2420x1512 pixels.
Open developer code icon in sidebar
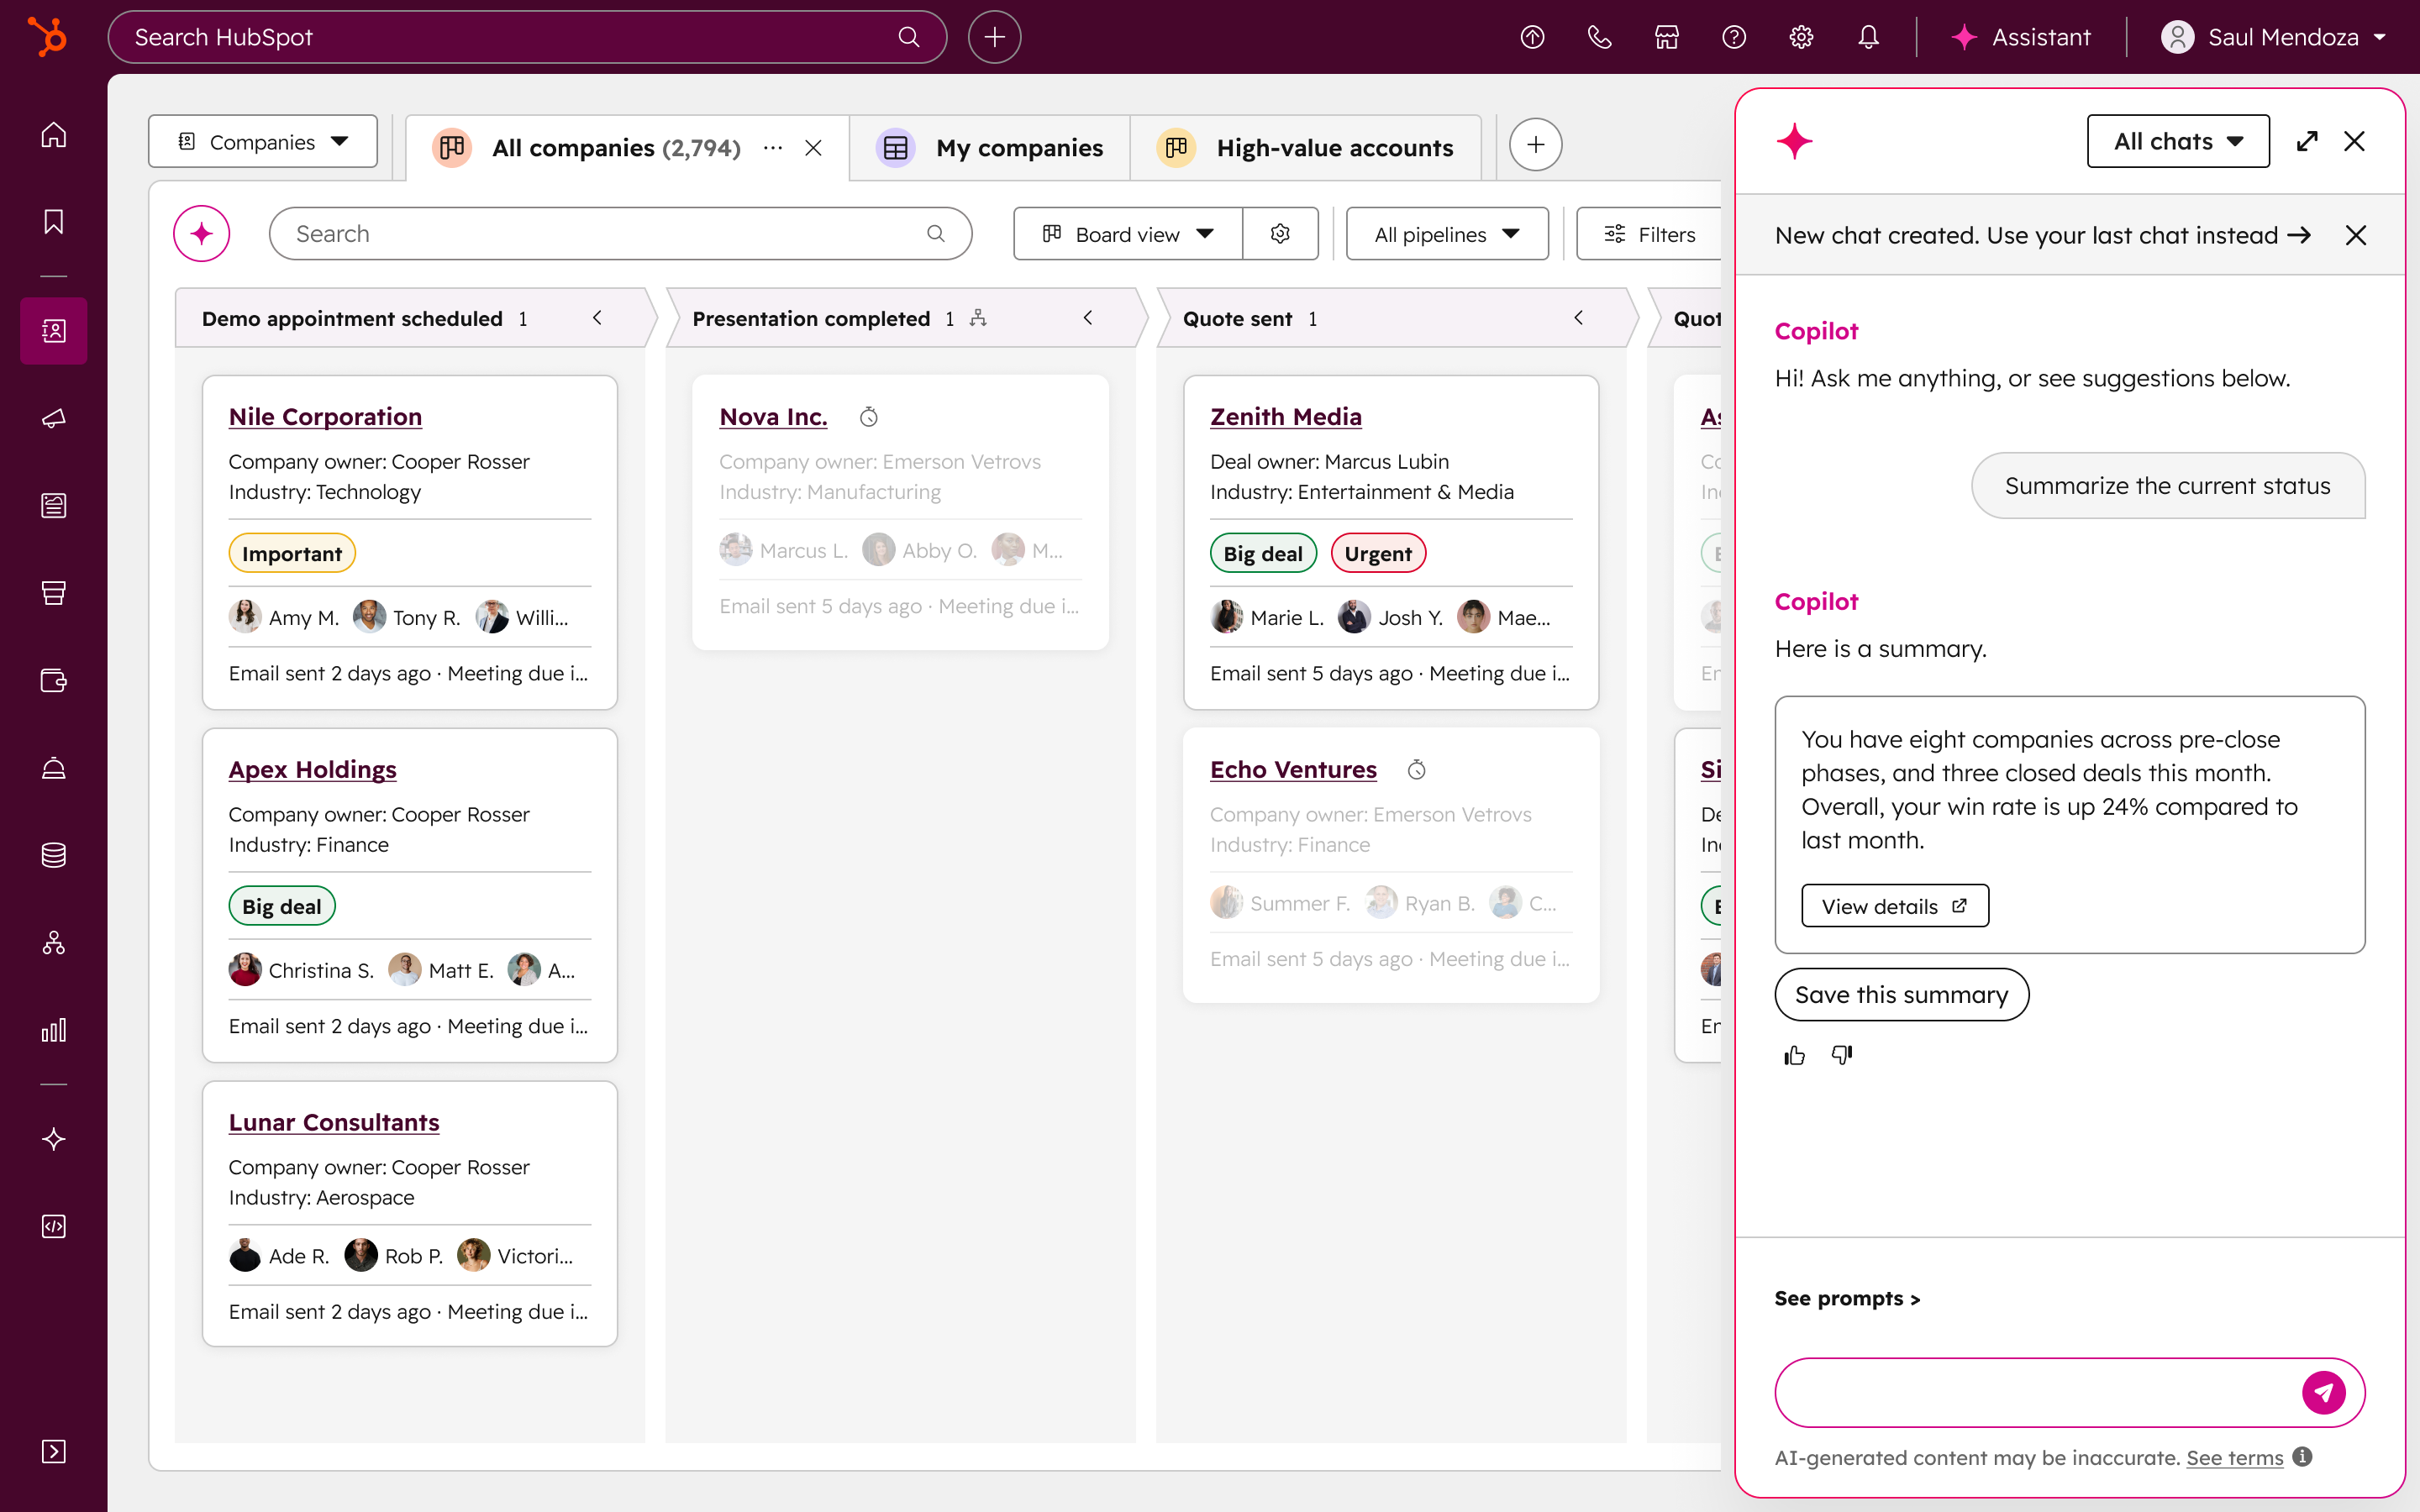[x=54, y=1226]
